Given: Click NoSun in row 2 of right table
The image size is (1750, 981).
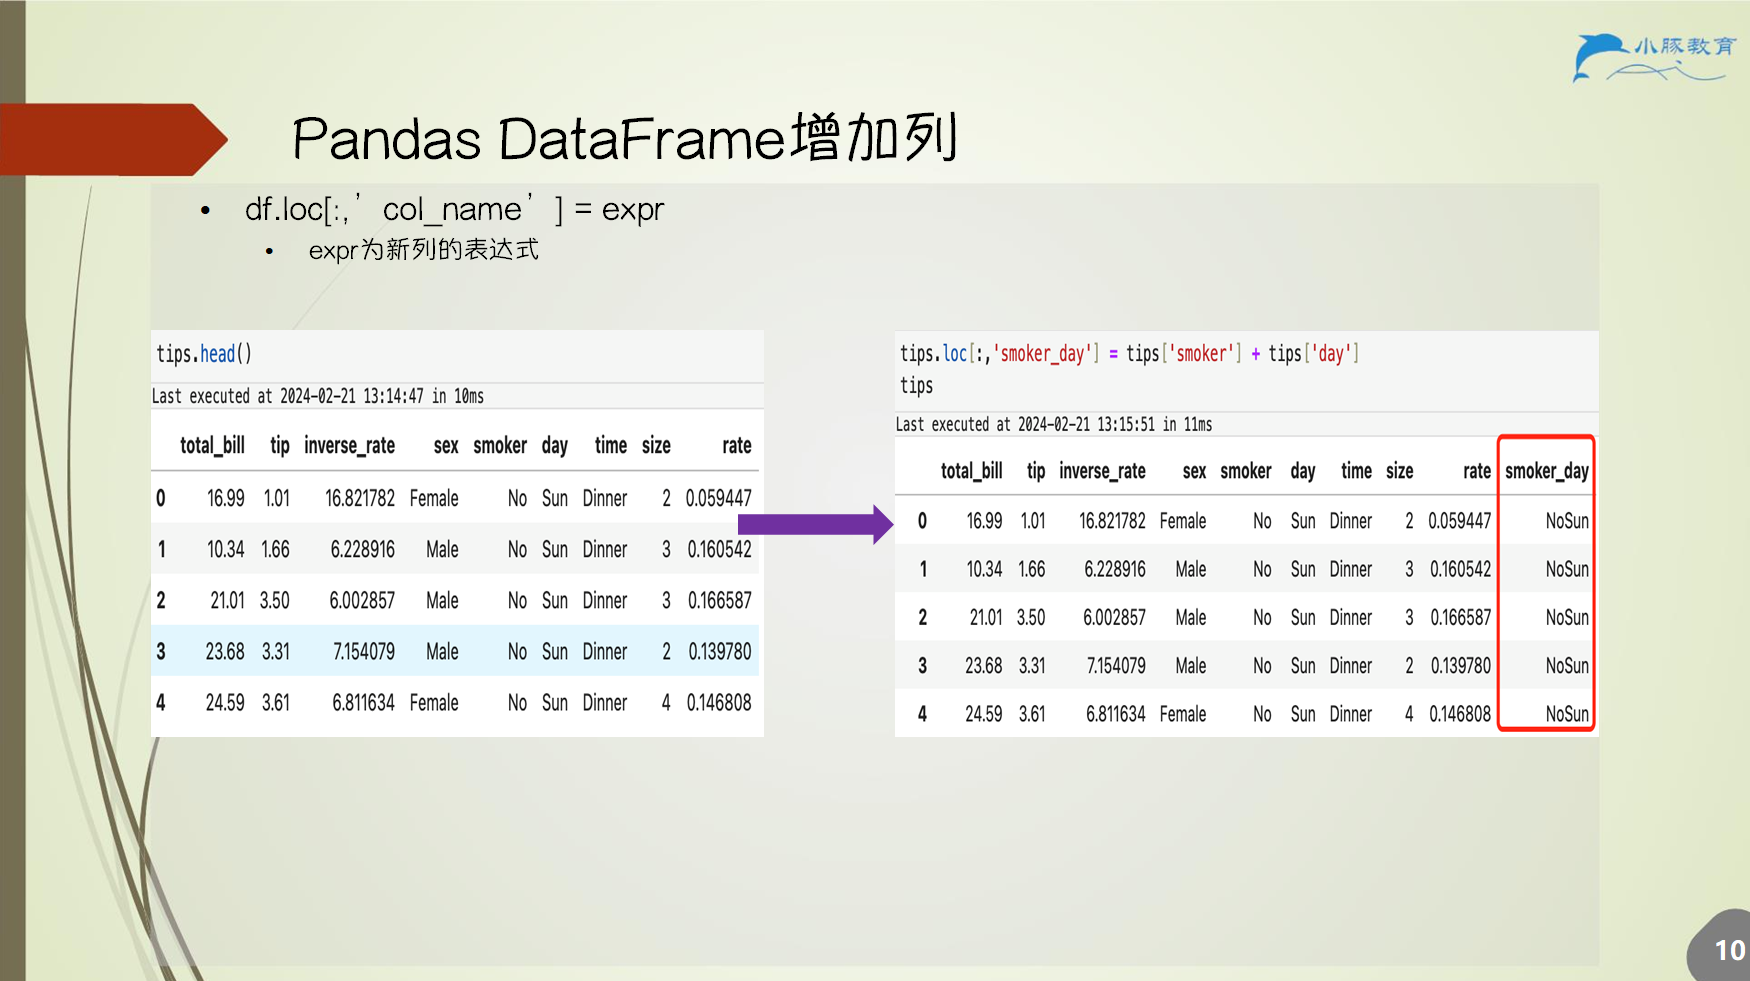Looking at the screenshot, I should coord(1567,617).
